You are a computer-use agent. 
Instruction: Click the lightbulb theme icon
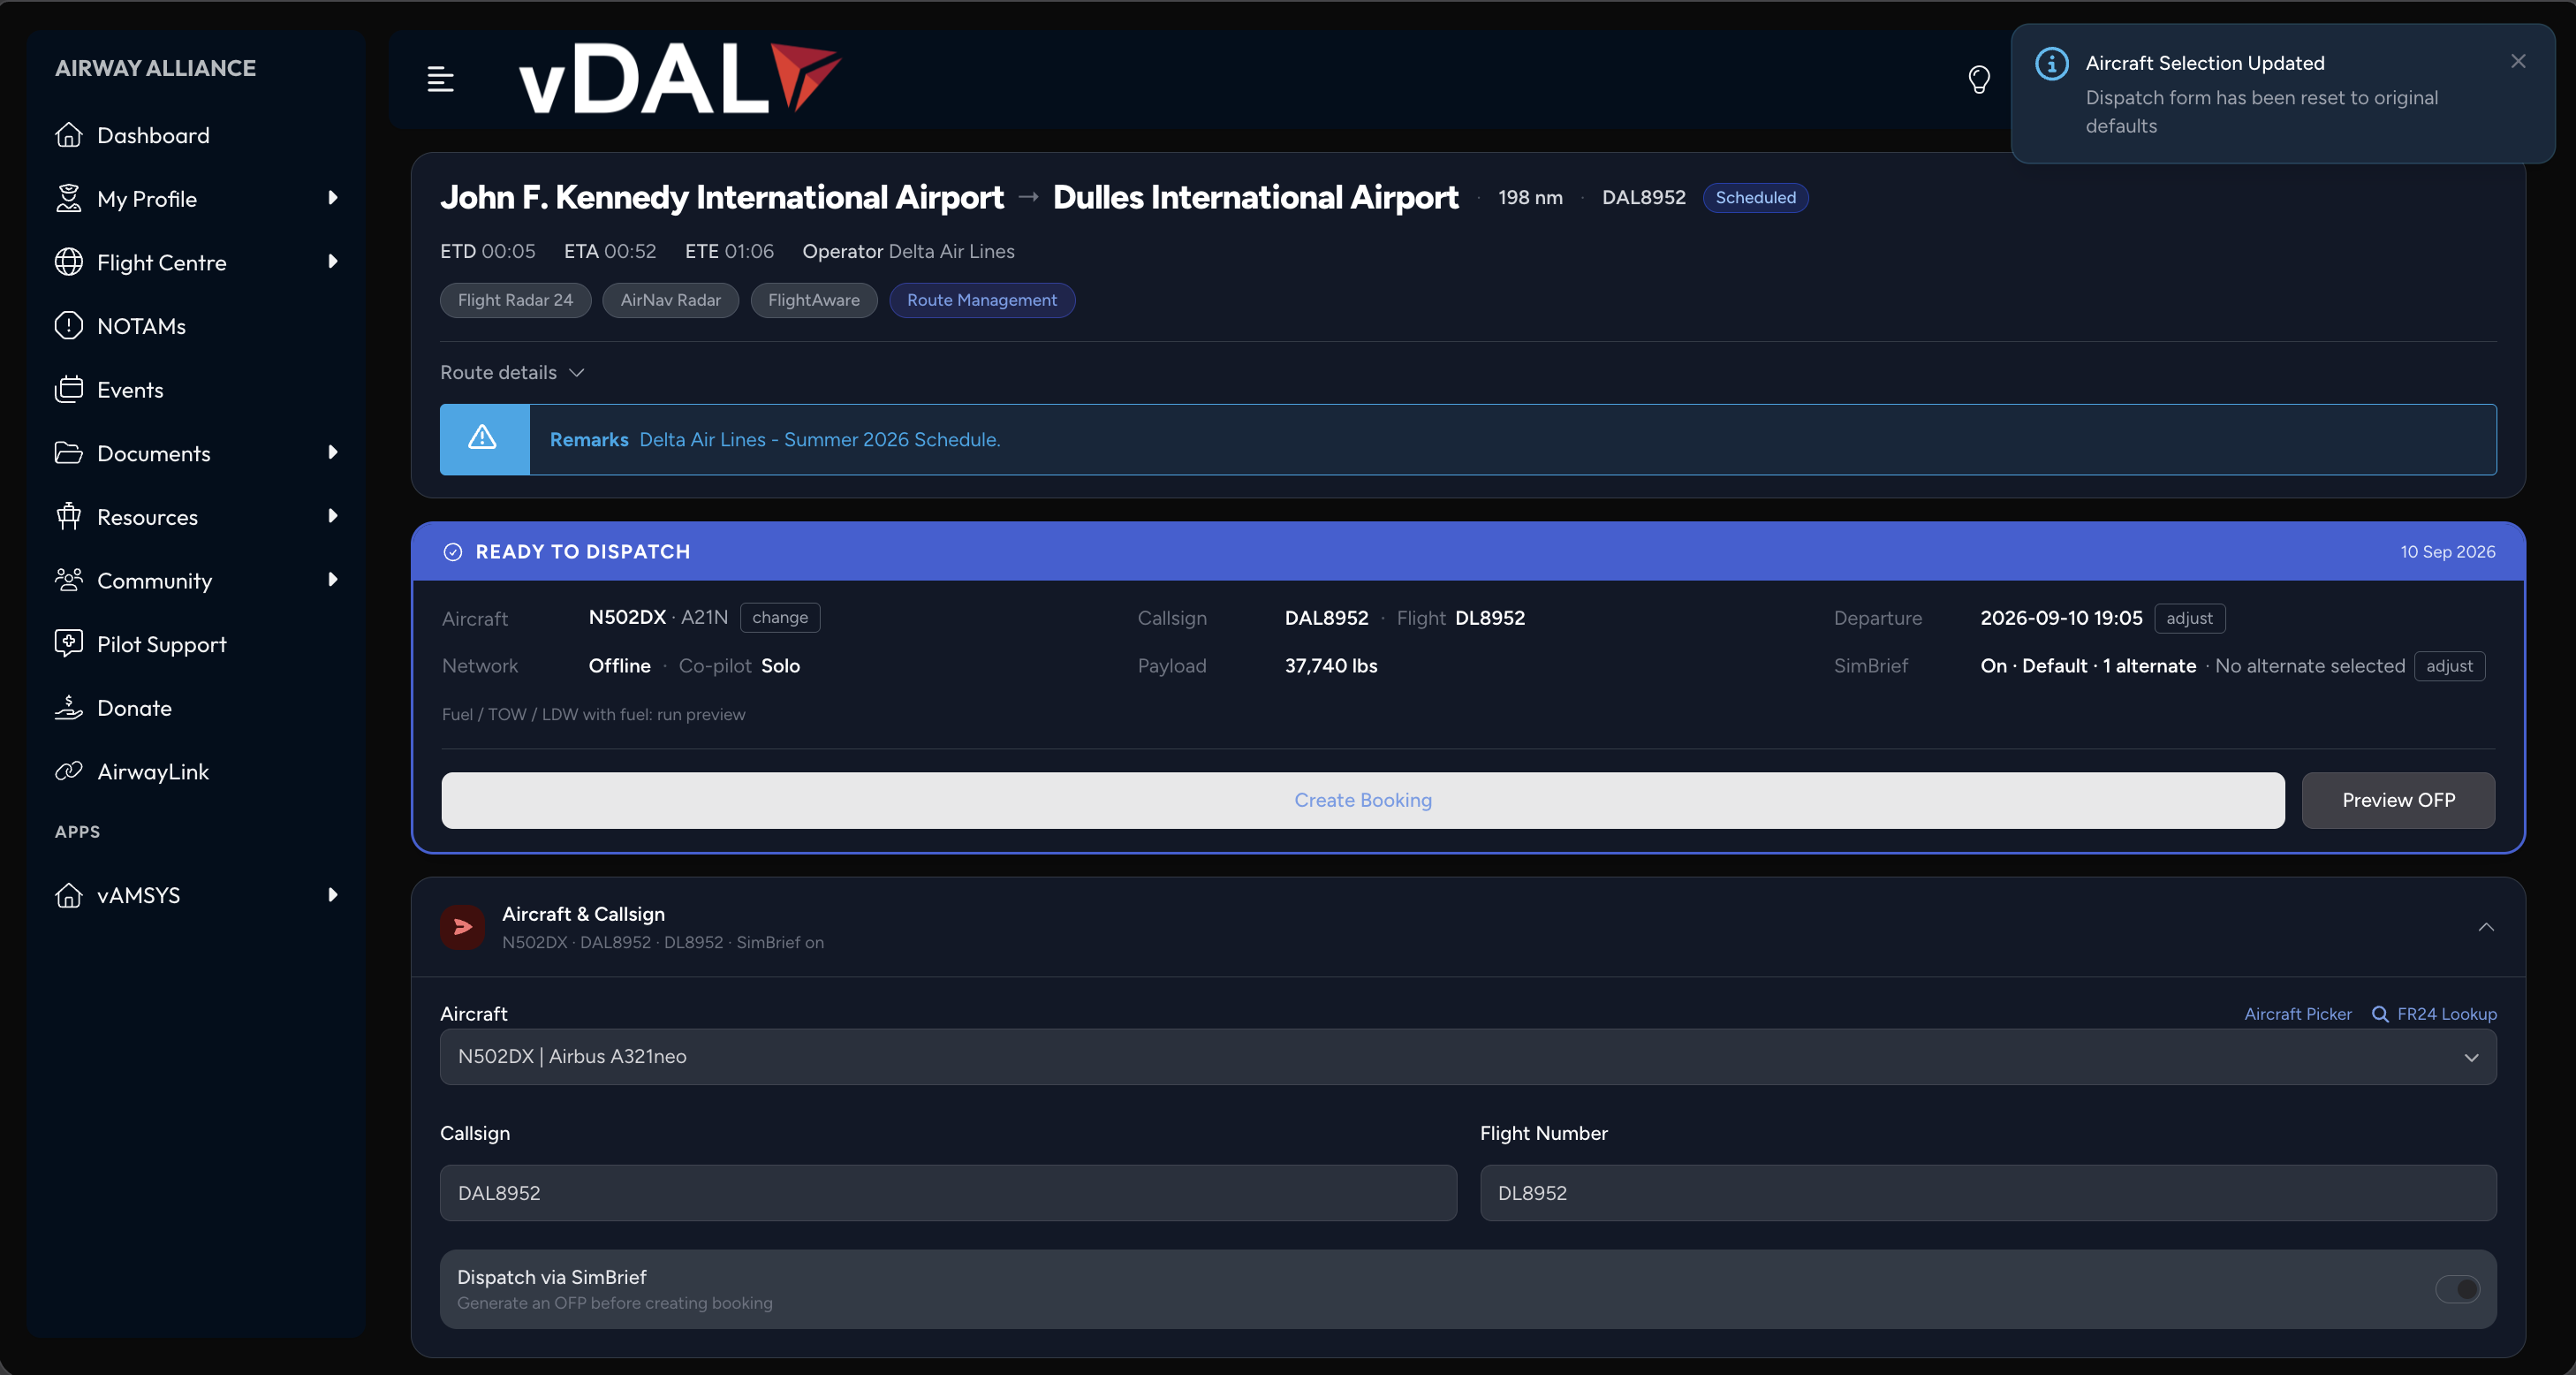[x=1978, y=79]
